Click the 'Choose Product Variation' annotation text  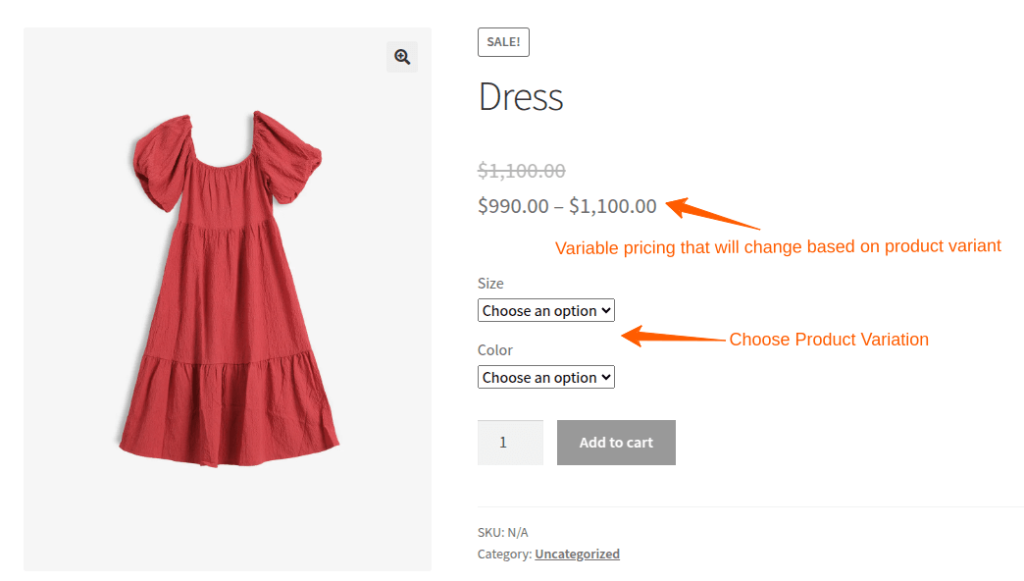pos(829,339)
